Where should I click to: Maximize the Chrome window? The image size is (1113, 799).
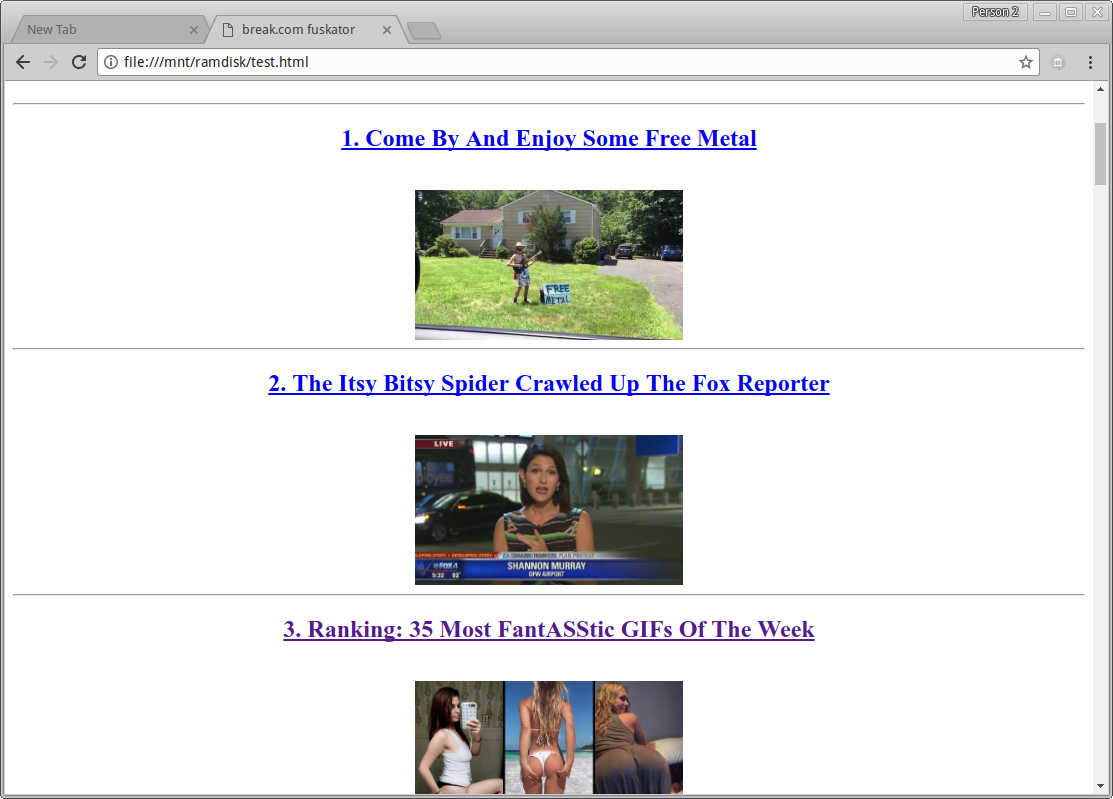coord(1070,12)
